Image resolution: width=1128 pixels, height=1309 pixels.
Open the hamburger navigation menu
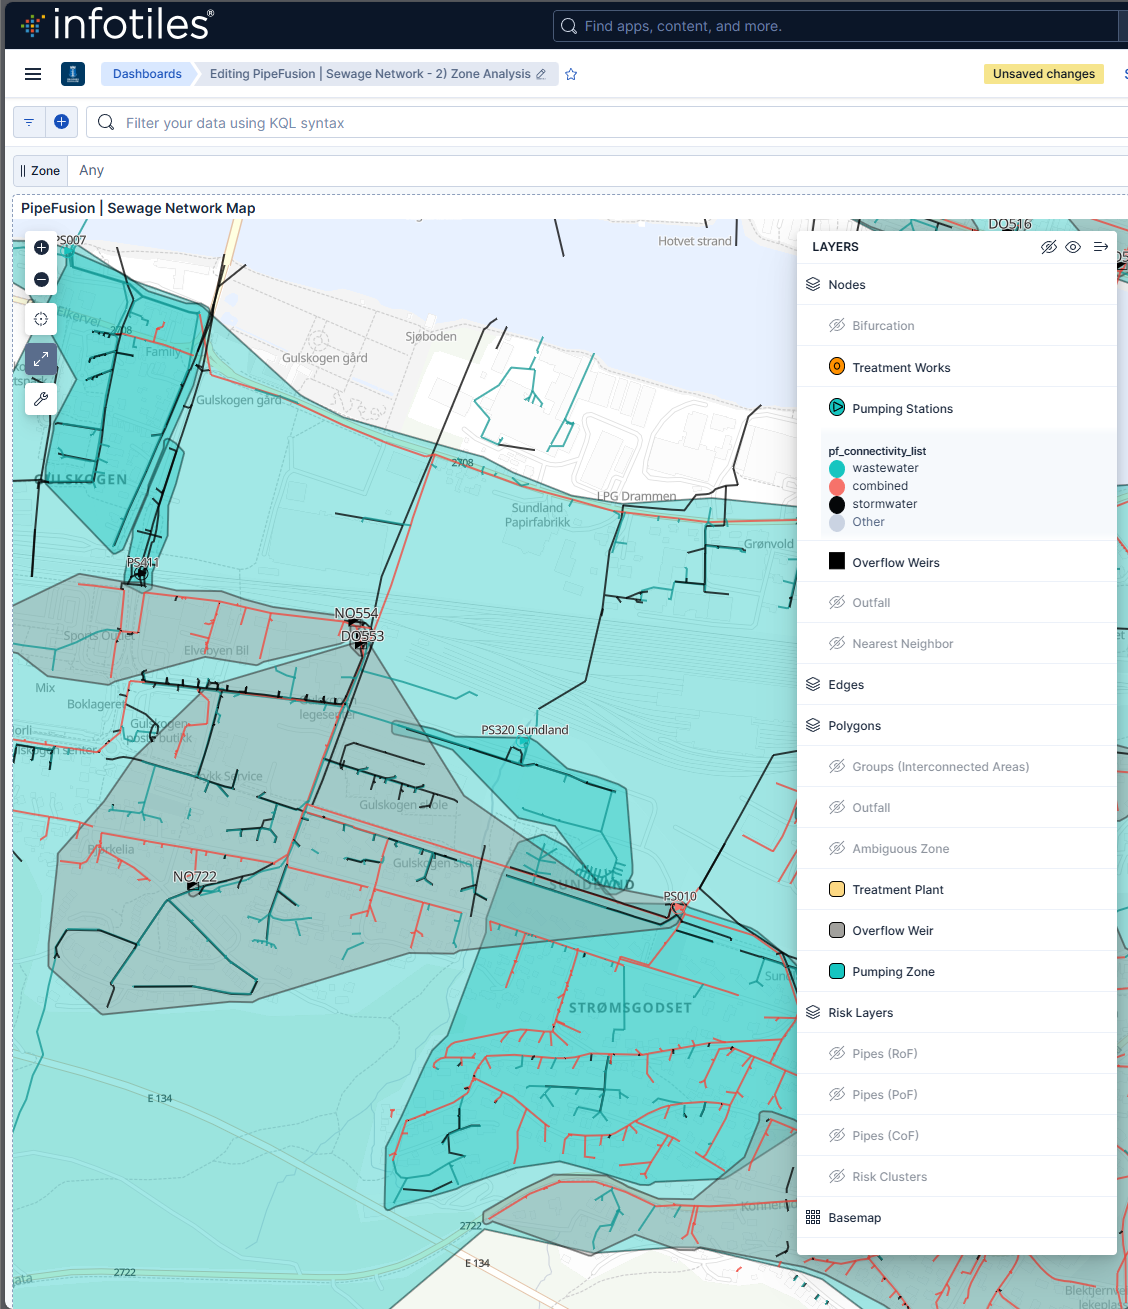(33, 73)
